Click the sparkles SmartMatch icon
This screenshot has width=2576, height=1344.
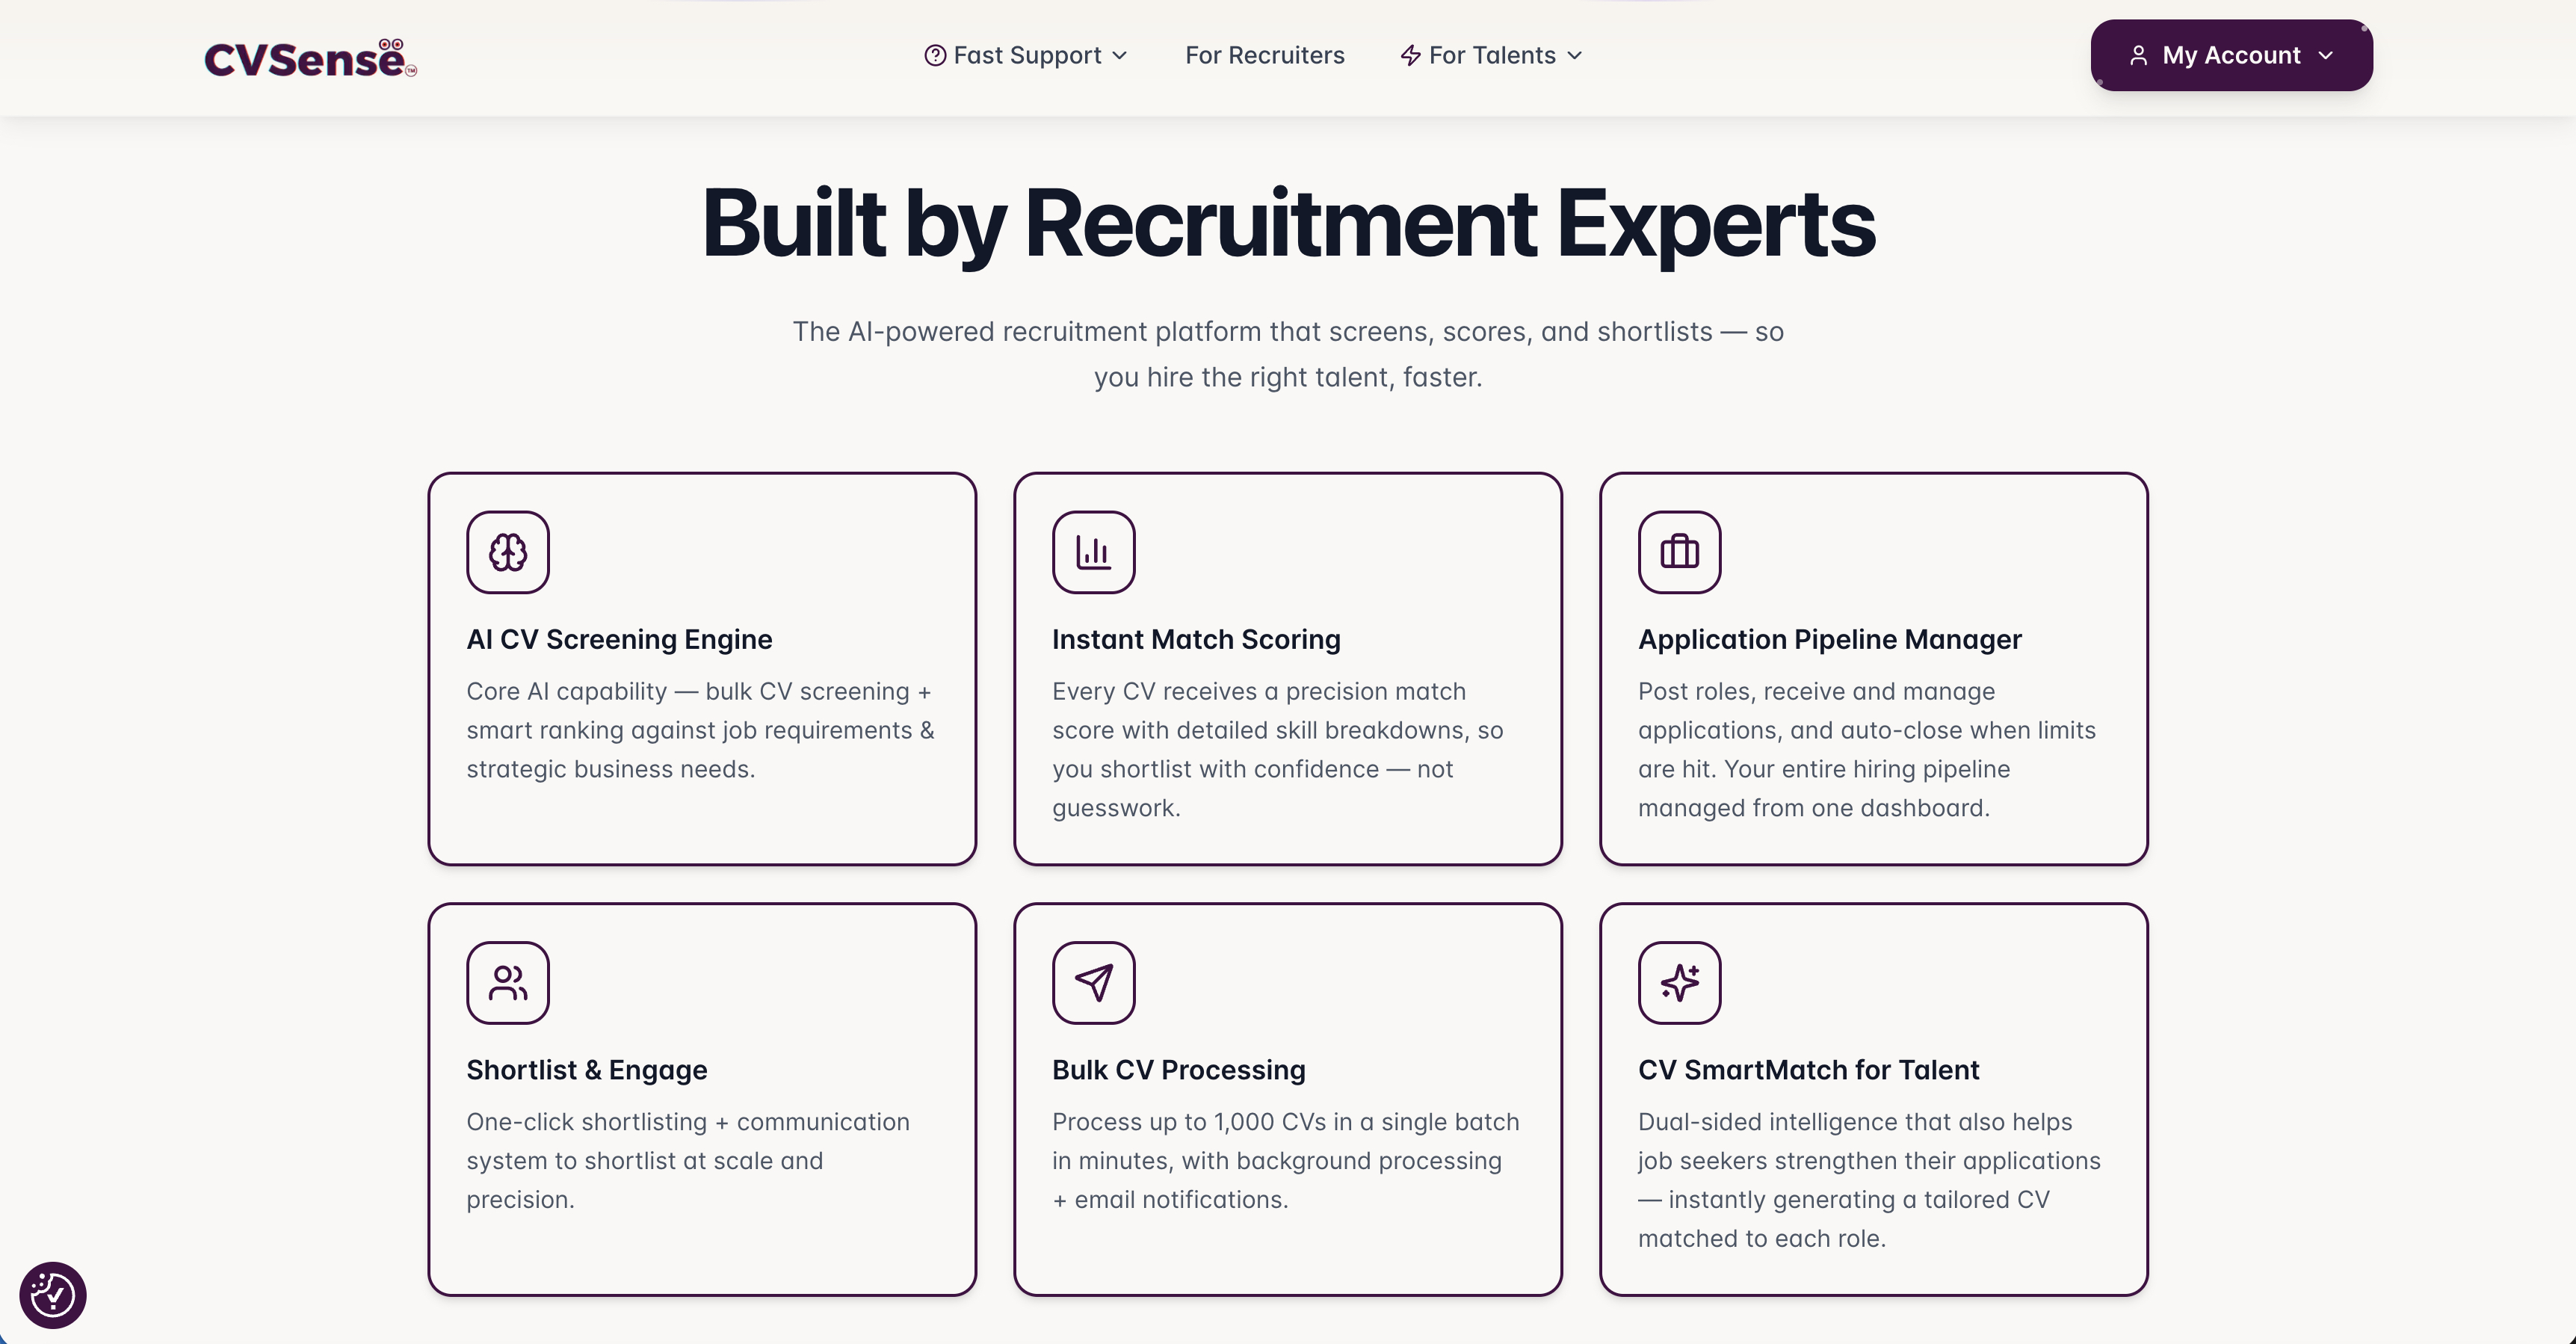1679,982
